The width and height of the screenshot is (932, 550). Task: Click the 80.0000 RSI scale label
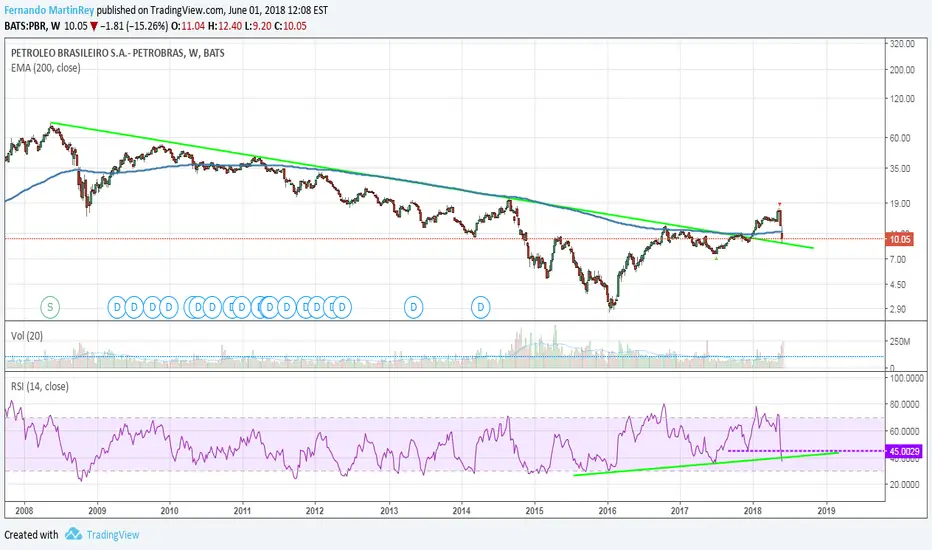904,404
